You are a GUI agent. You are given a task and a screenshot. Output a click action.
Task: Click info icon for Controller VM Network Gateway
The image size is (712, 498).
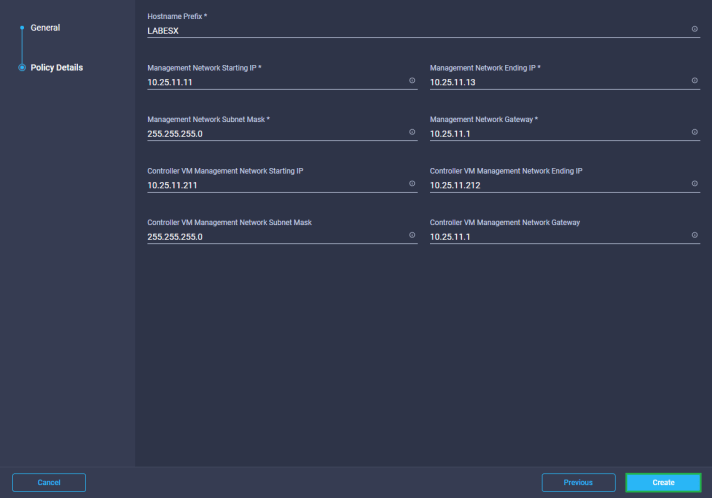(x=695, y=236)
